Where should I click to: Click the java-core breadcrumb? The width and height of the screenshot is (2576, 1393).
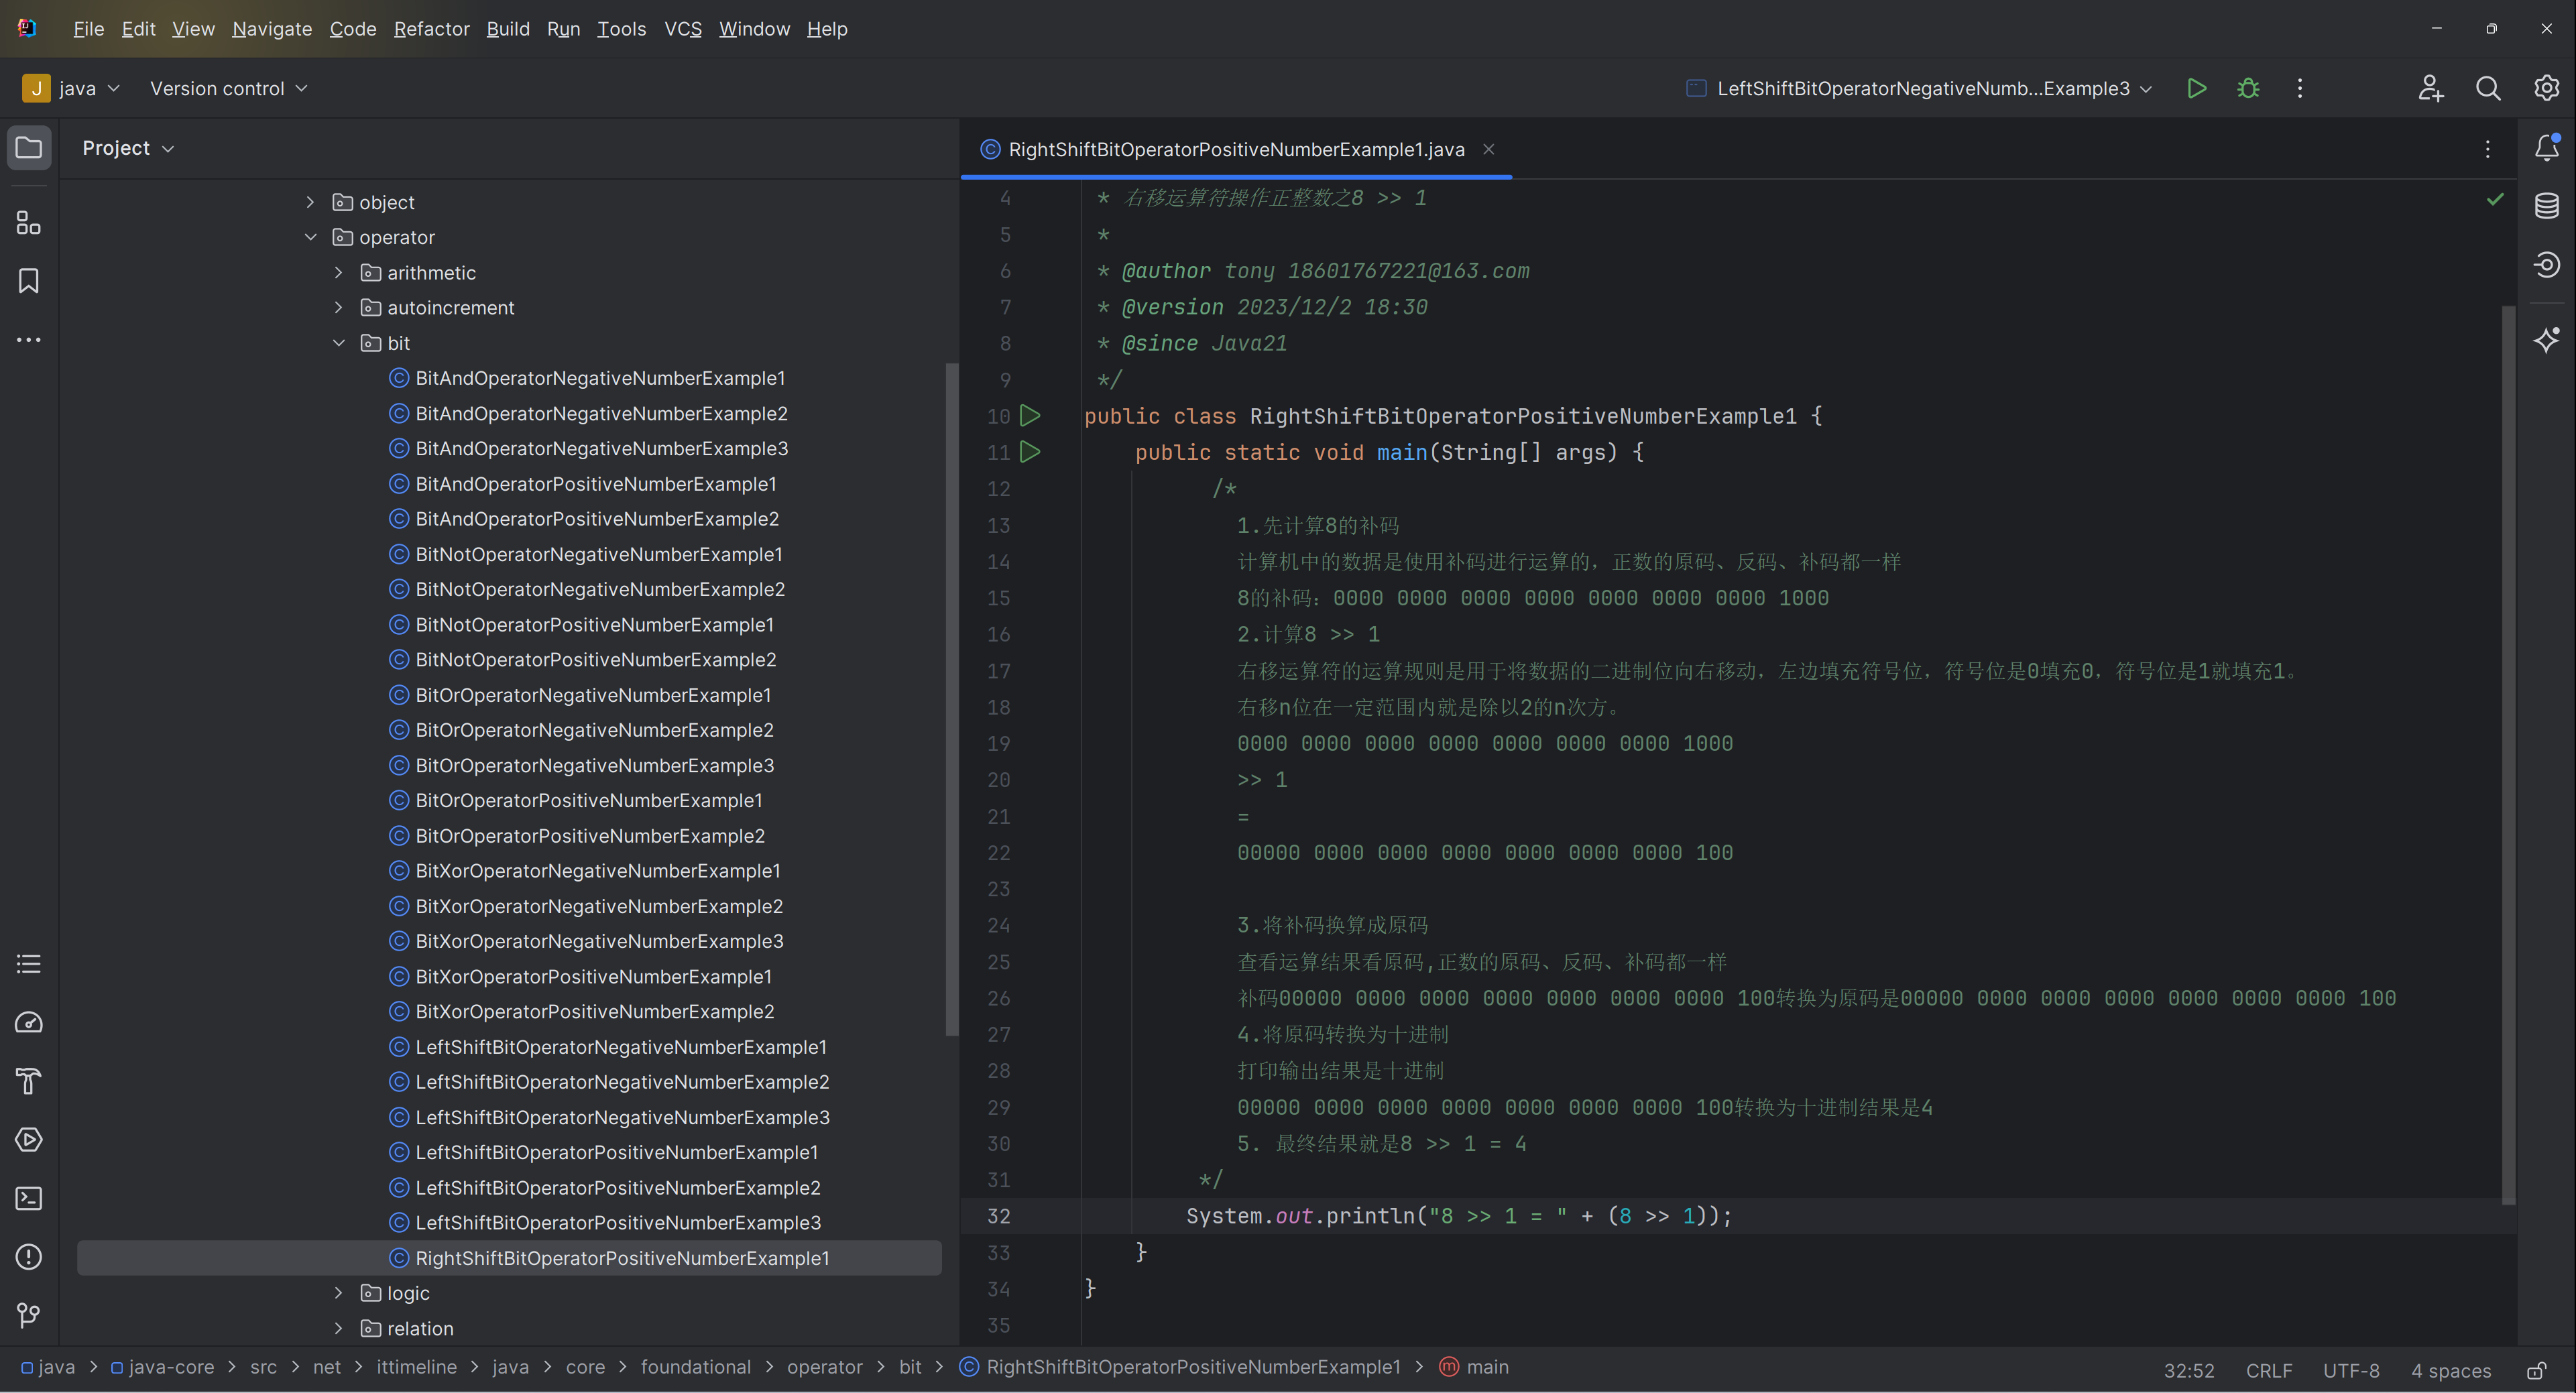pos(162,1367)
